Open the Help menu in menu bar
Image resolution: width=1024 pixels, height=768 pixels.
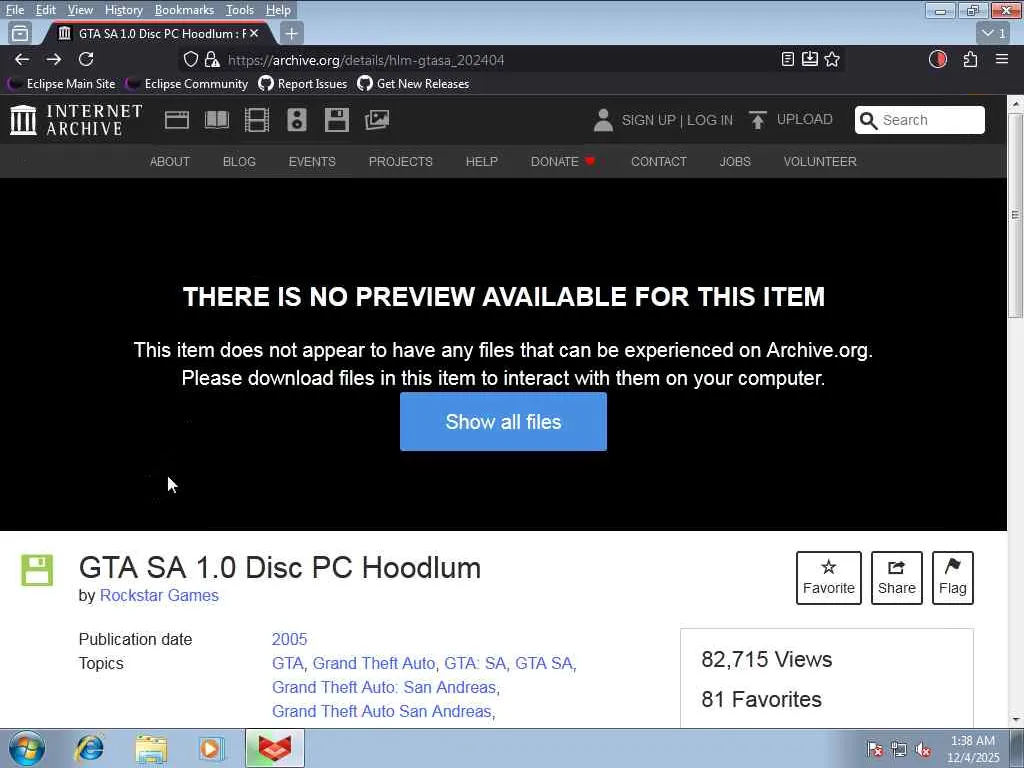[278, 10]
